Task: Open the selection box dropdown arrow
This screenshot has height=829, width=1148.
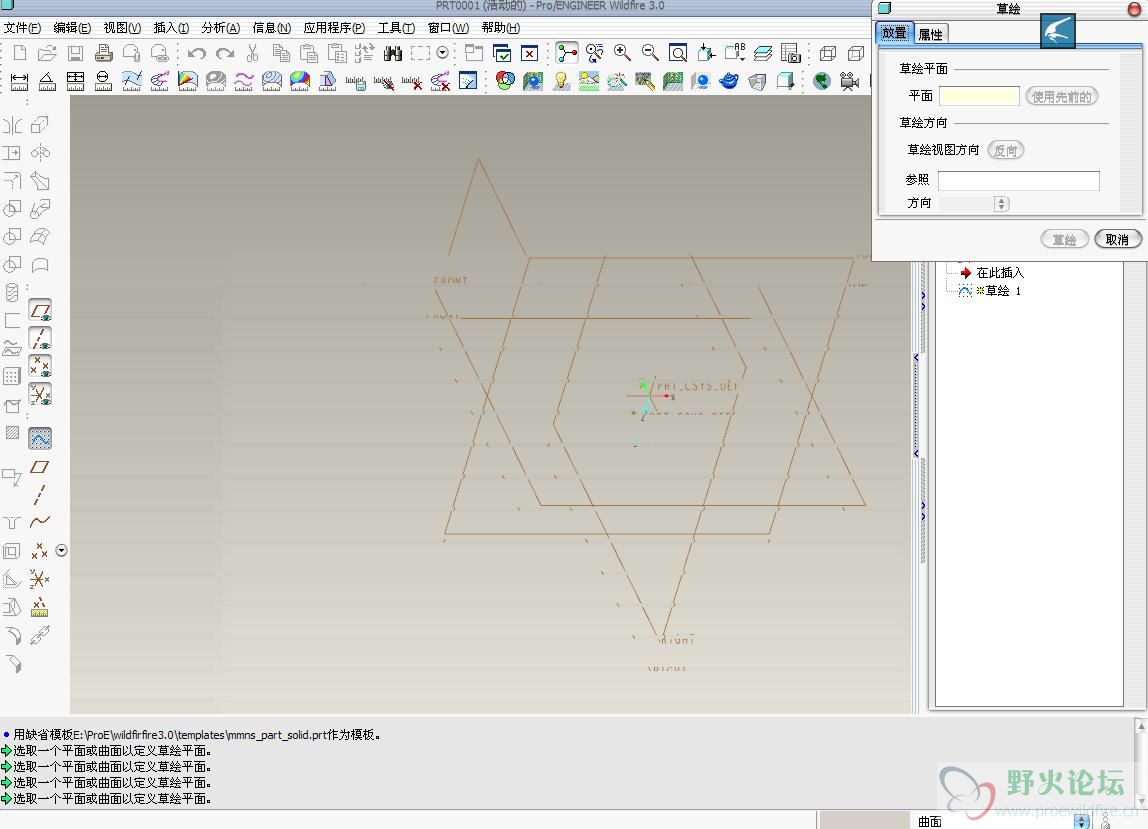Action: point(442,53)
